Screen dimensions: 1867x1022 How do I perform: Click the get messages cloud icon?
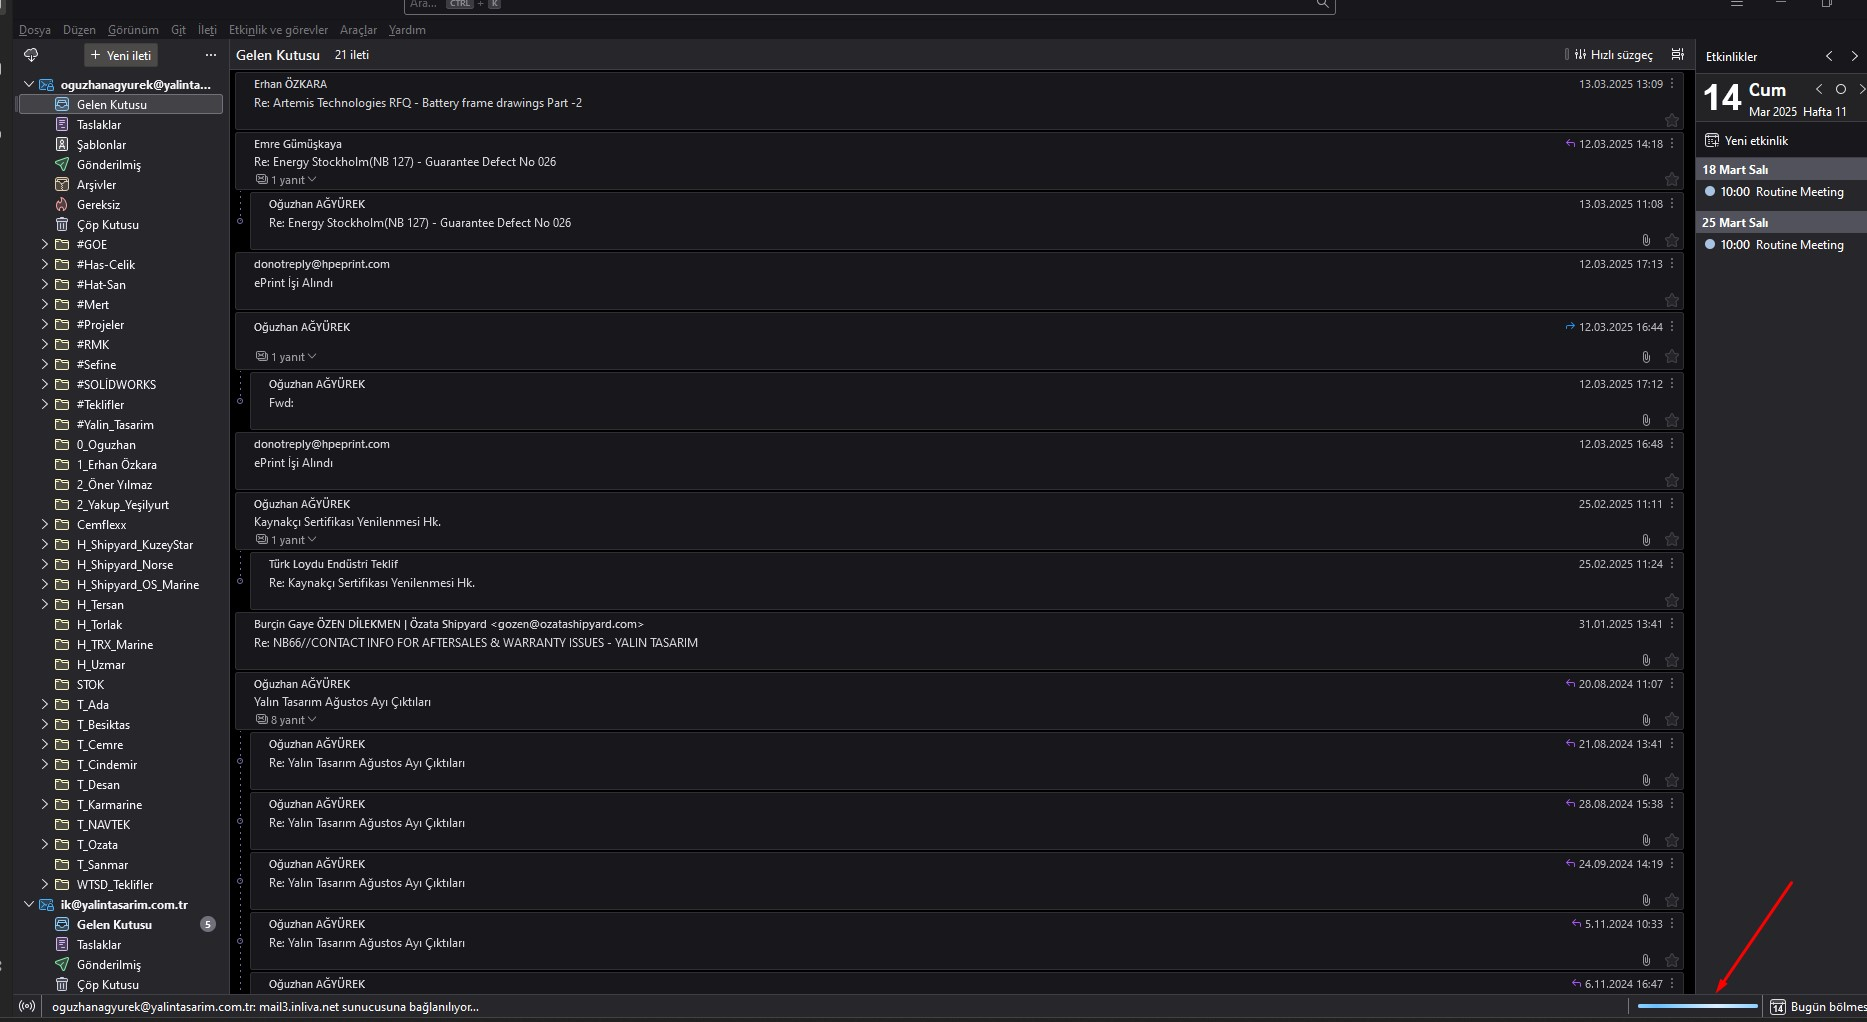click(31, 55)
